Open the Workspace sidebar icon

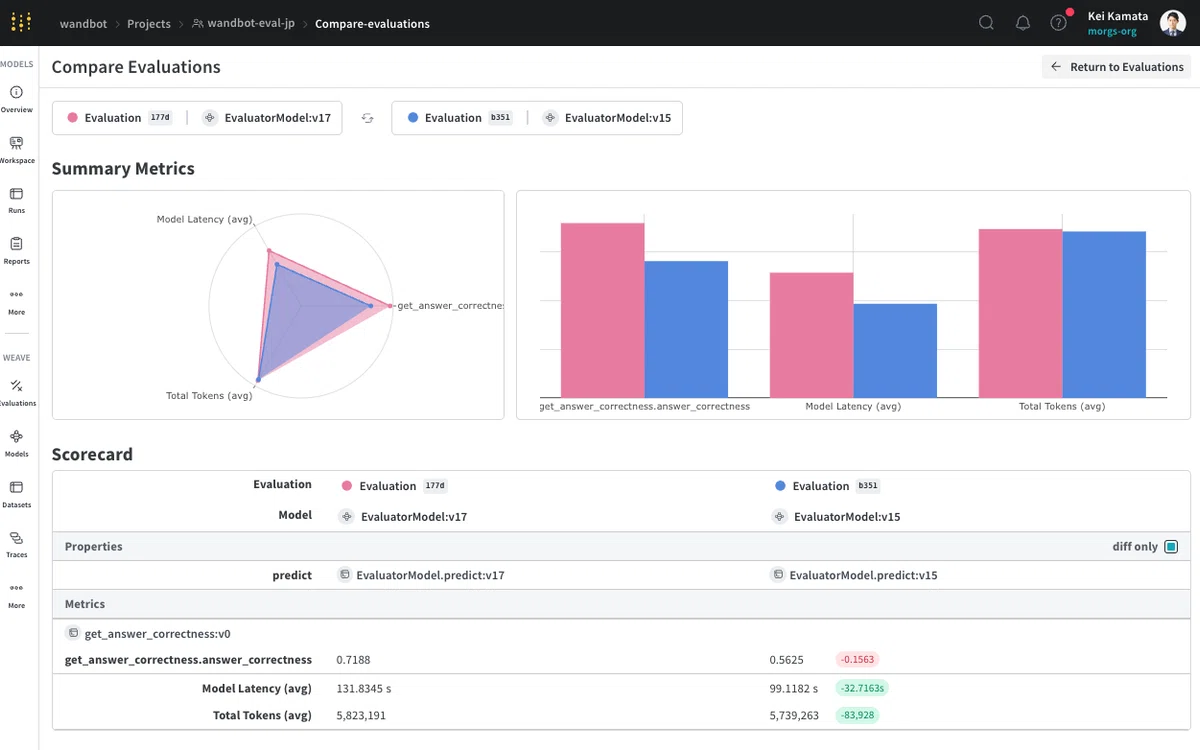click(x=16, y=149)
